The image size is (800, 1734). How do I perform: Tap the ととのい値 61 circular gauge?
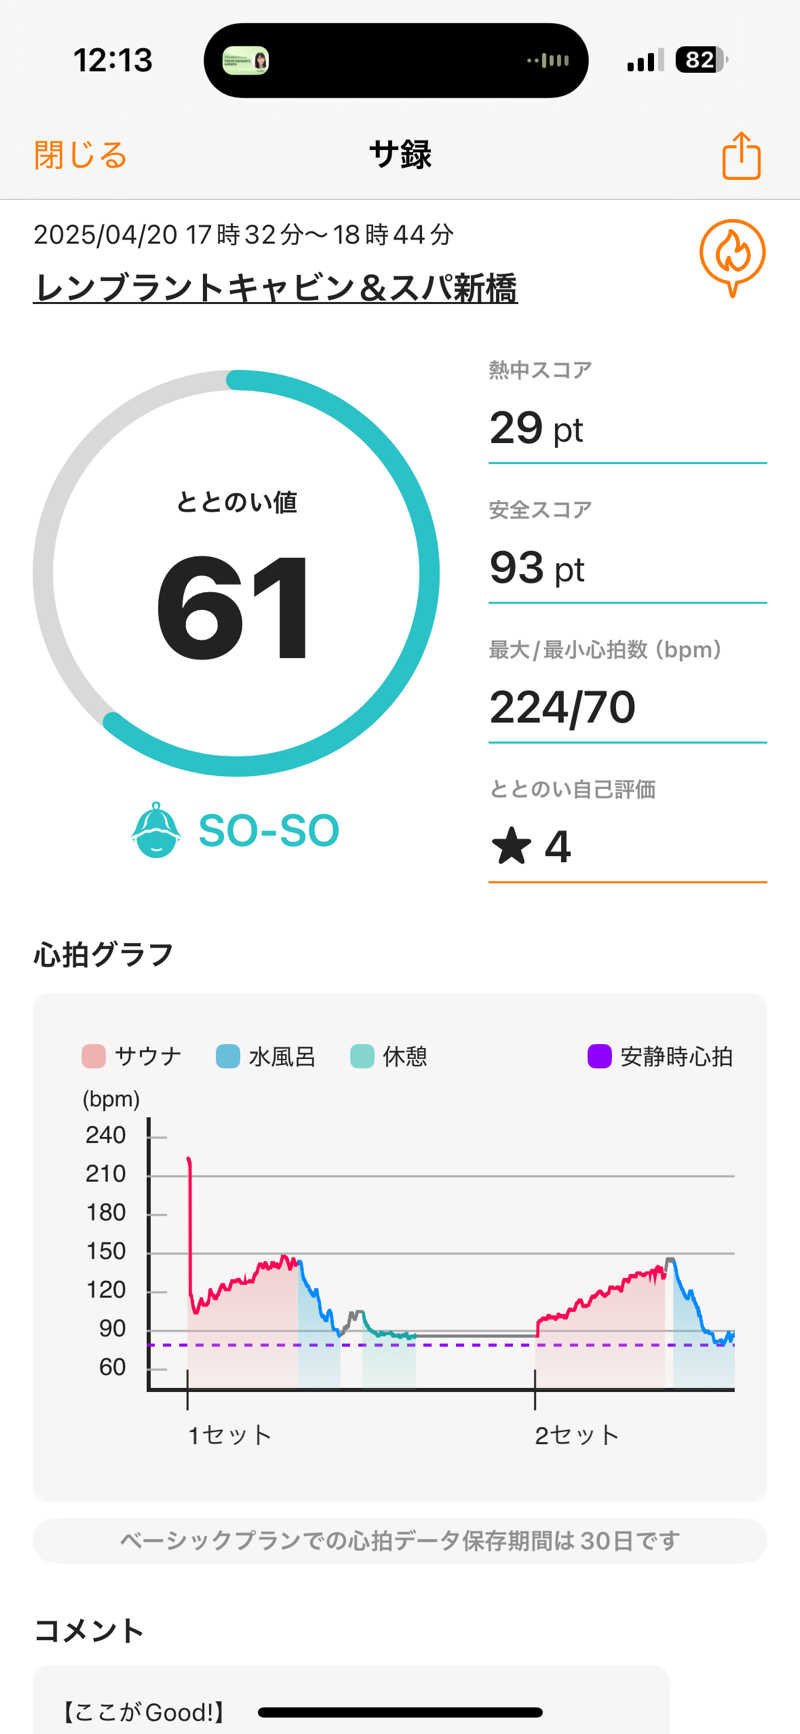[236, 573]
